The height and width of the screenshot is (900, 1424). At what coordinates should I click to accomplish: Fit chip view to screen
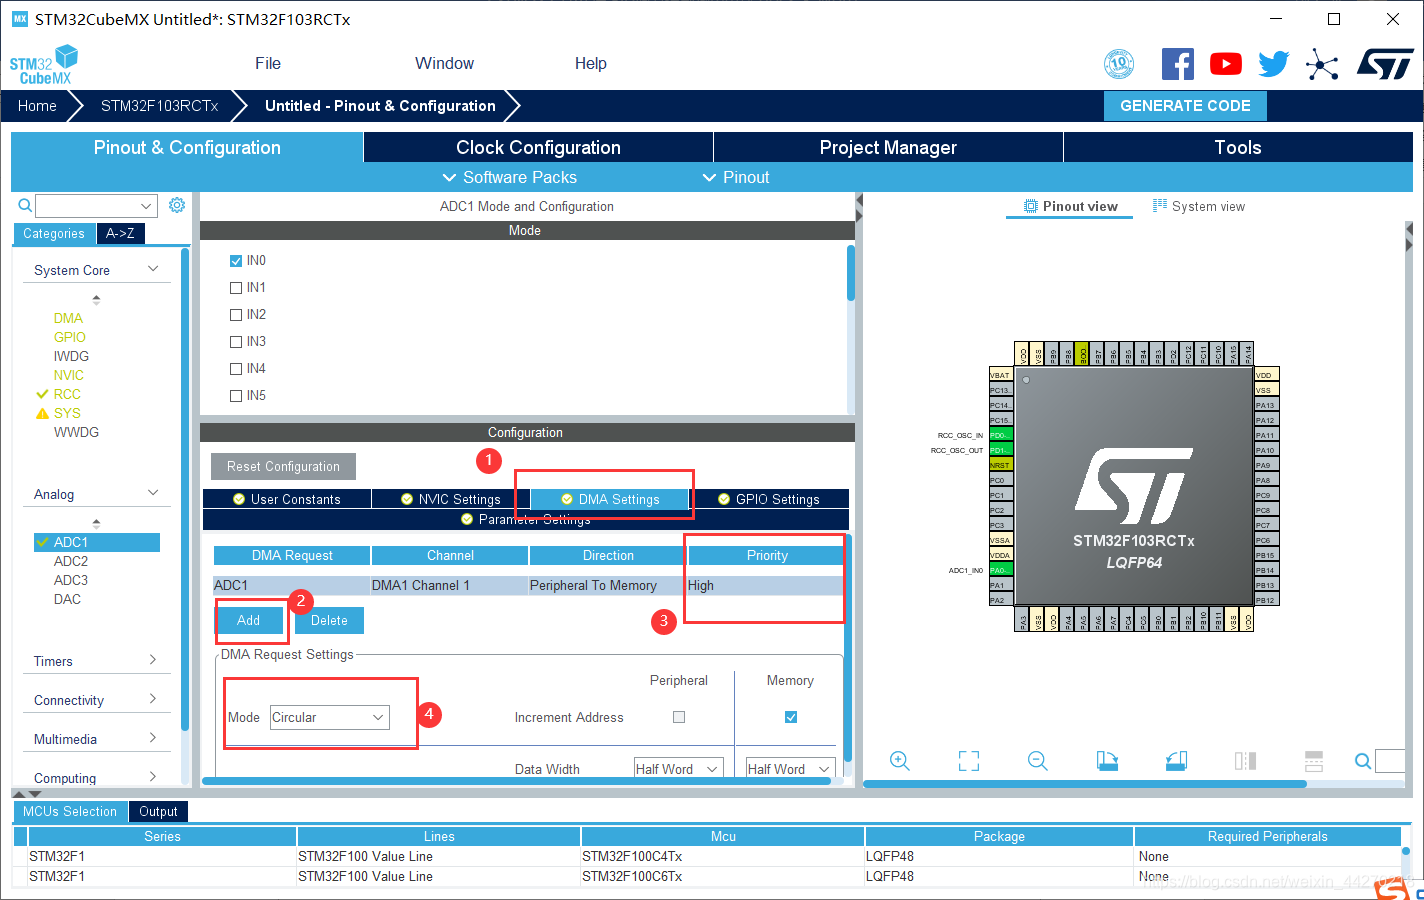(x=969, y=761)
